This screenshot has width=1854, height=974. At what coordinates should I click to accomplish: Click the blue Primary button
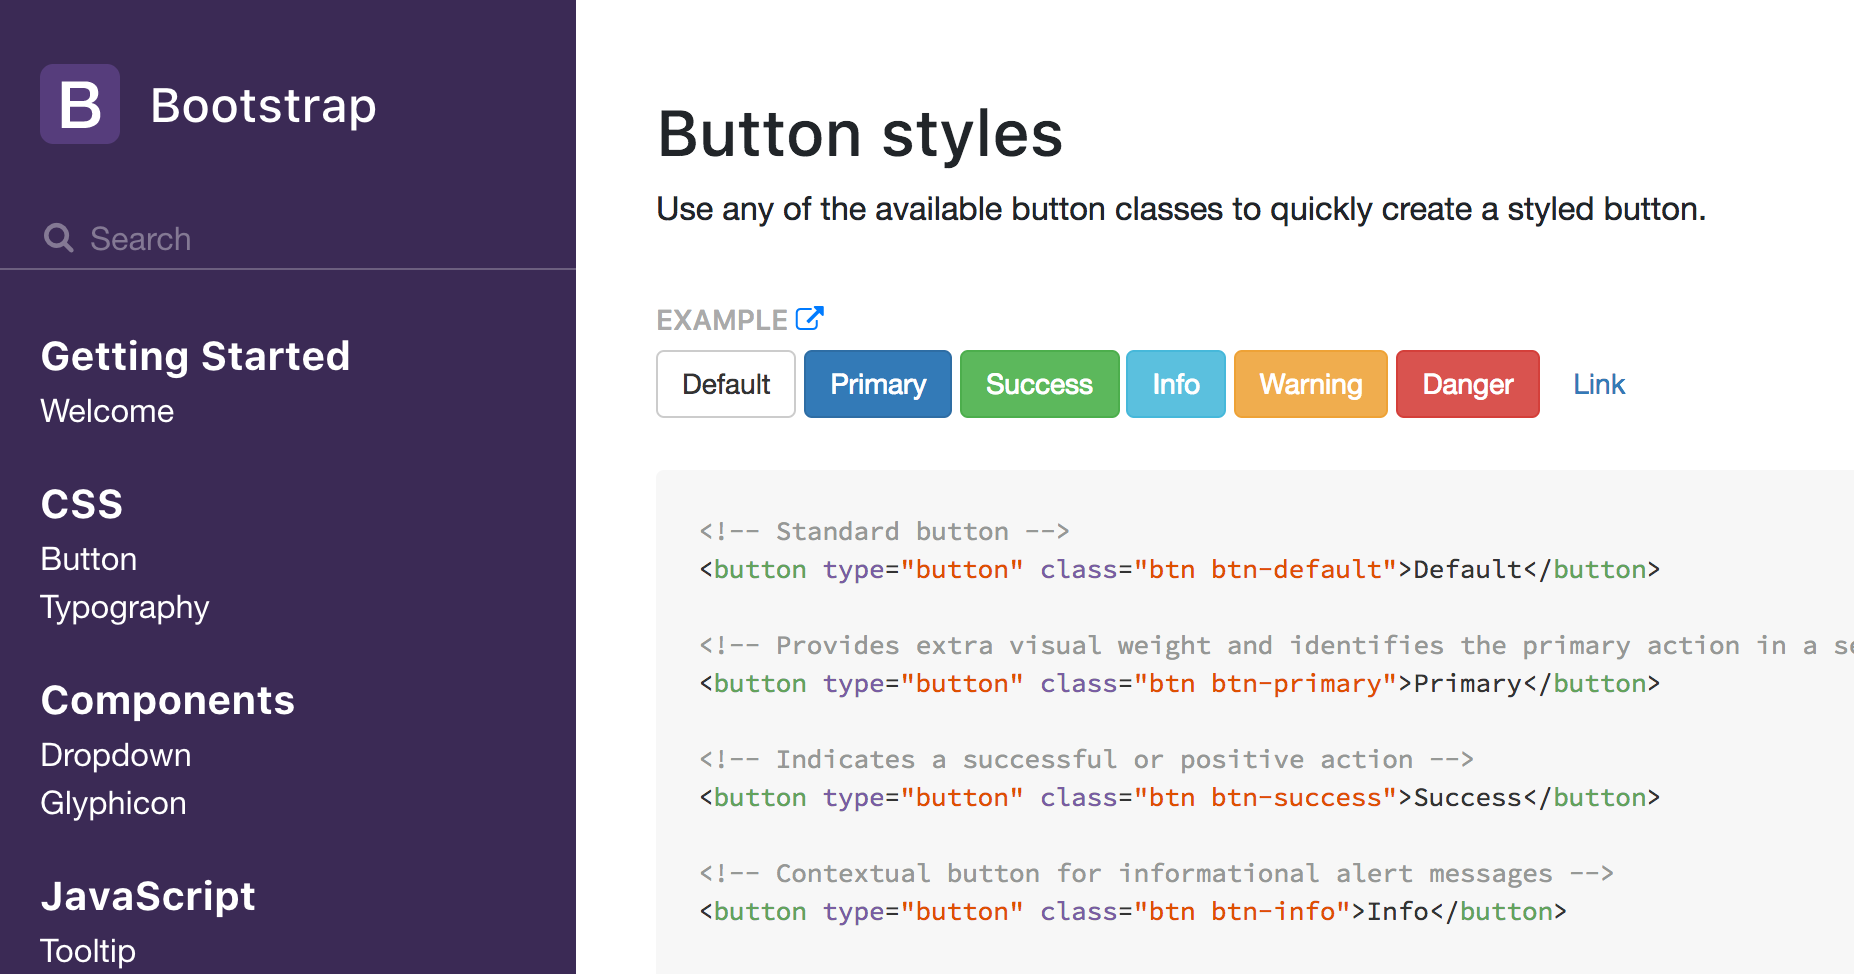878,384
